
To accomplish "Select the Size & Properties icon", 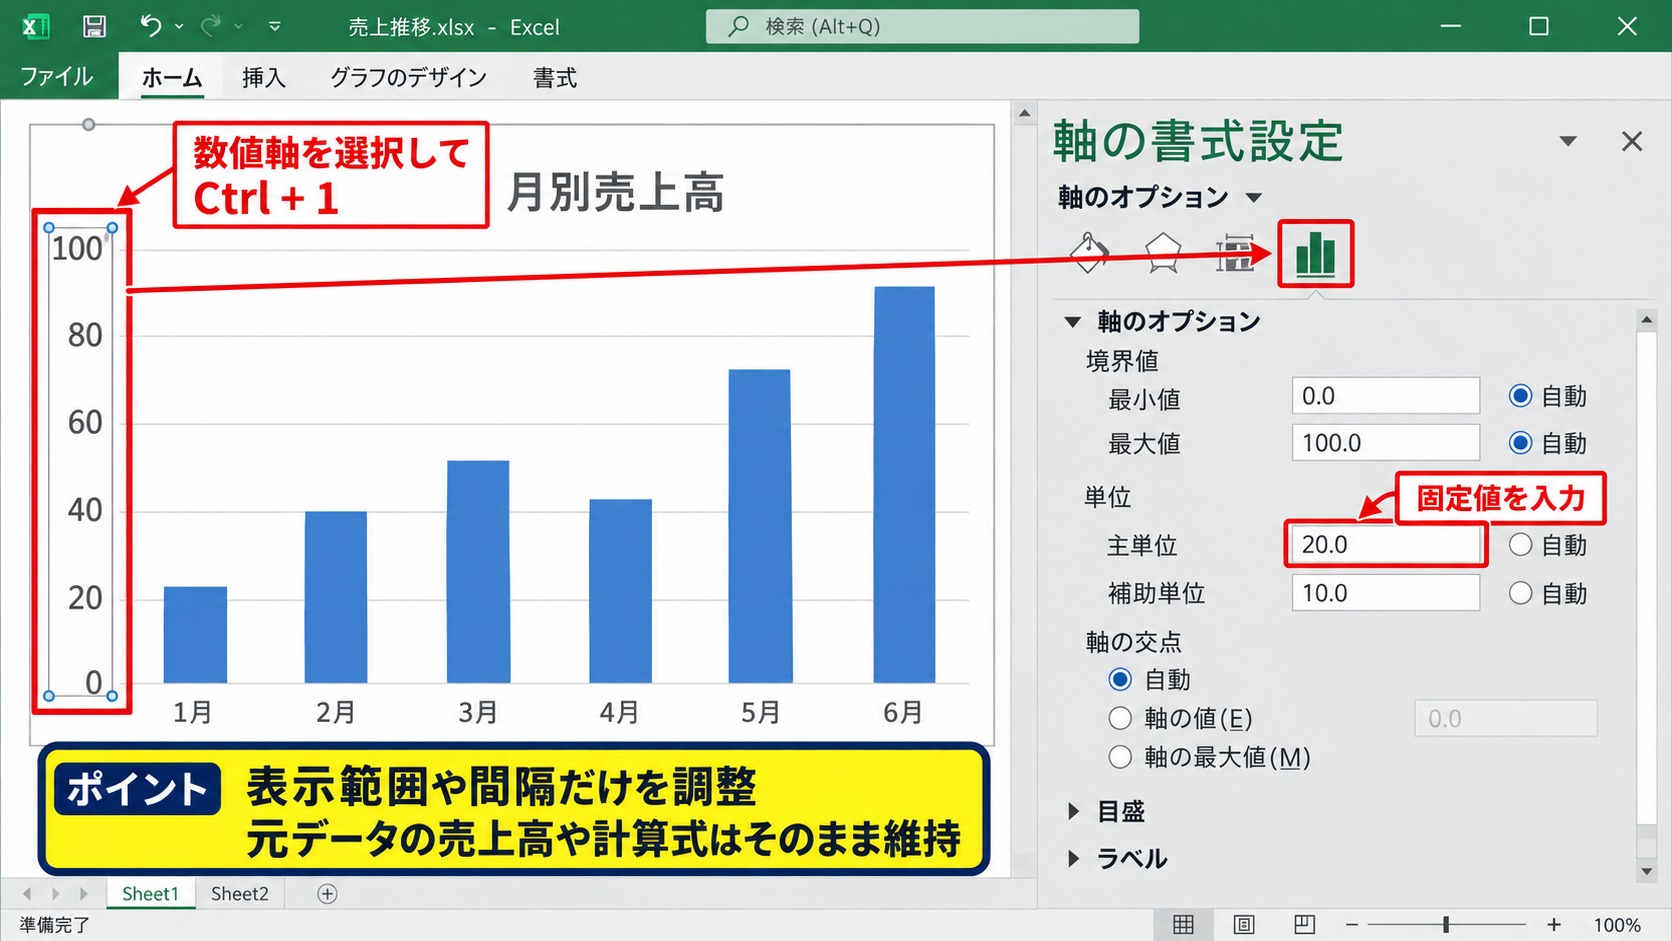I will (x=1235, y=253).
